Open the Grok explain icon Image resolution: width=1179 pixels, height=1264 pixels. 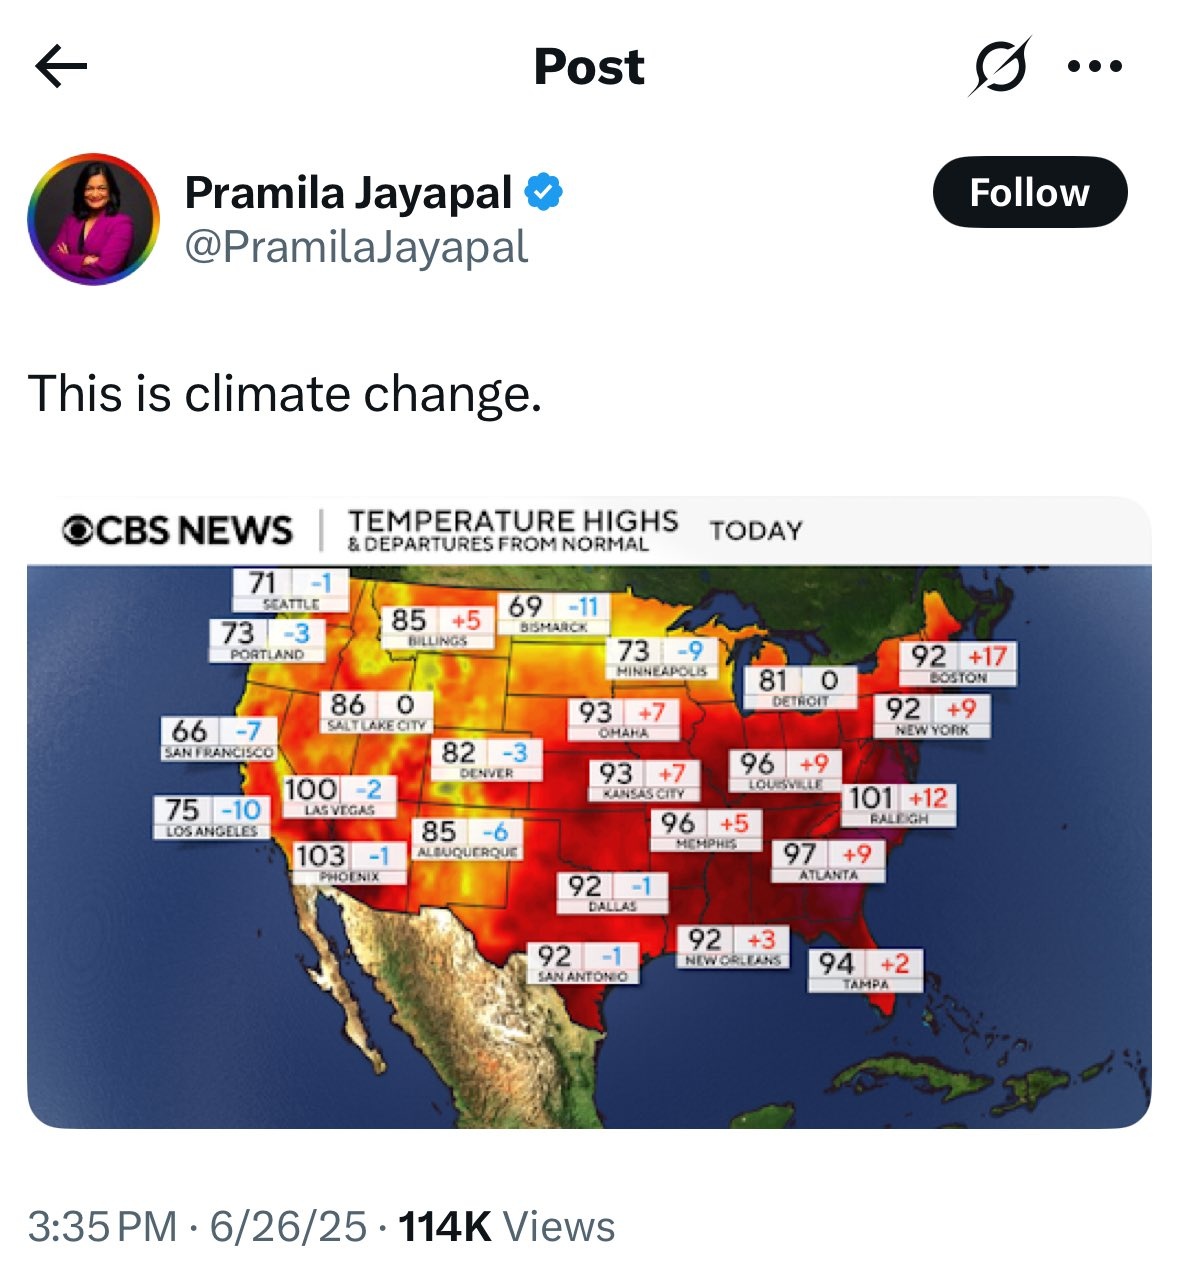pos(998,67)
